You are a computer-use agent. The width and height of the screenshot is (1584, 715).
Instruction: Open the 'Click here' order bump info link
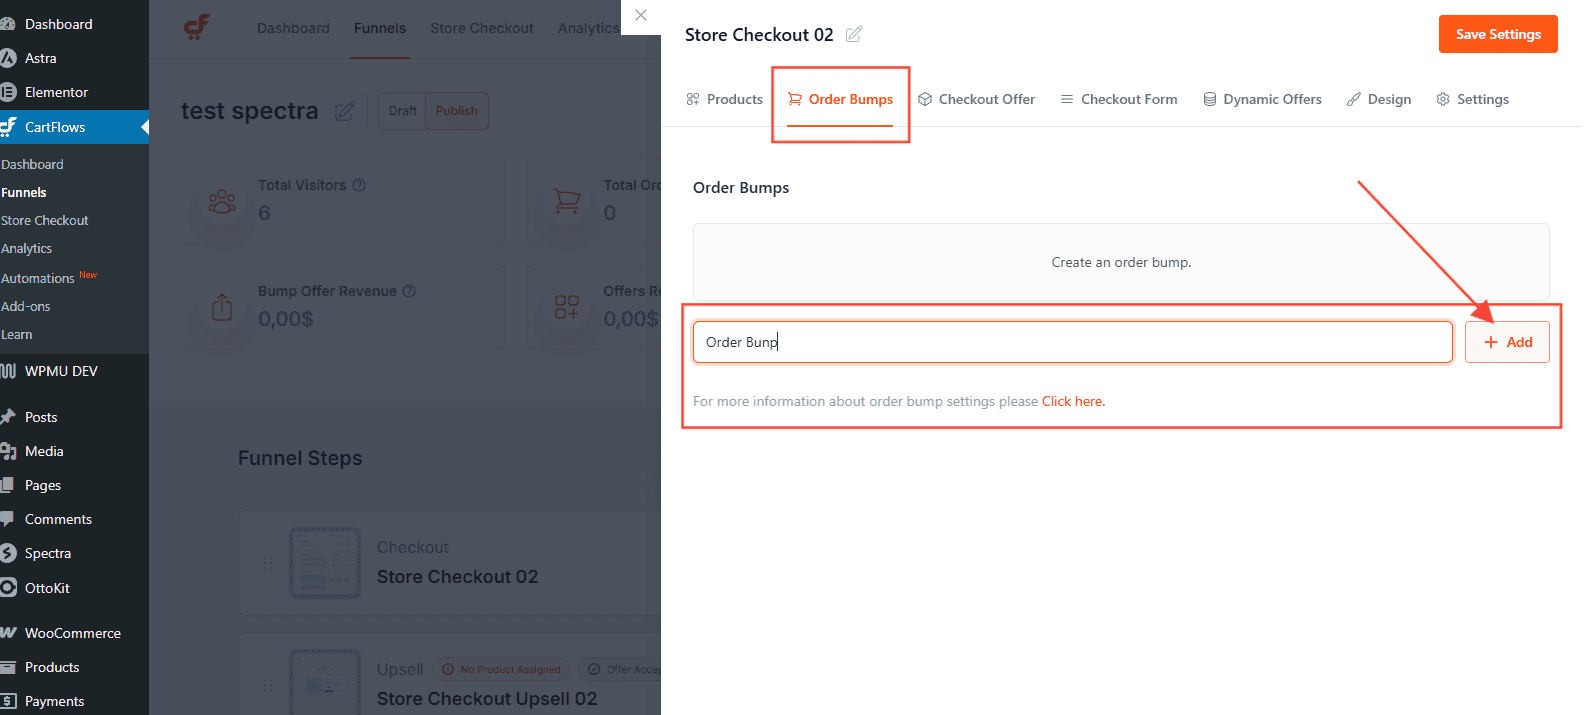1073,401
